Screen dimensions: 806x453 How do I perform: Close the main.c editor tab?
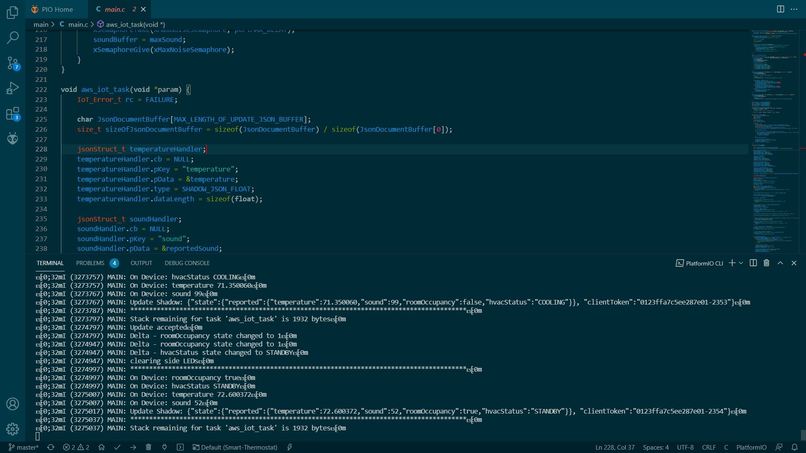(143, 9)
